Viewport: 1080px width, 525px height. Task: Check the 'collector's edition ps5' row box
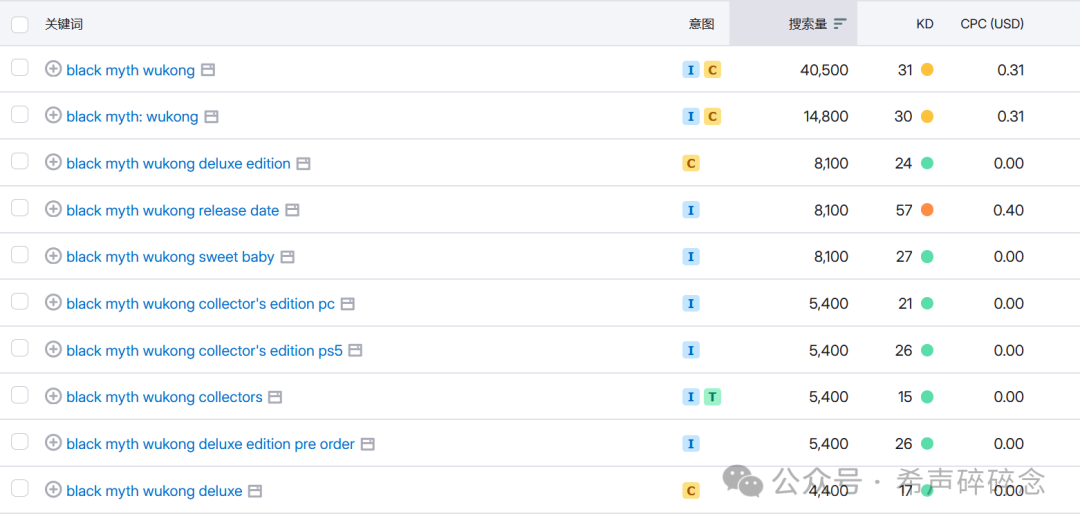(20, 348)
